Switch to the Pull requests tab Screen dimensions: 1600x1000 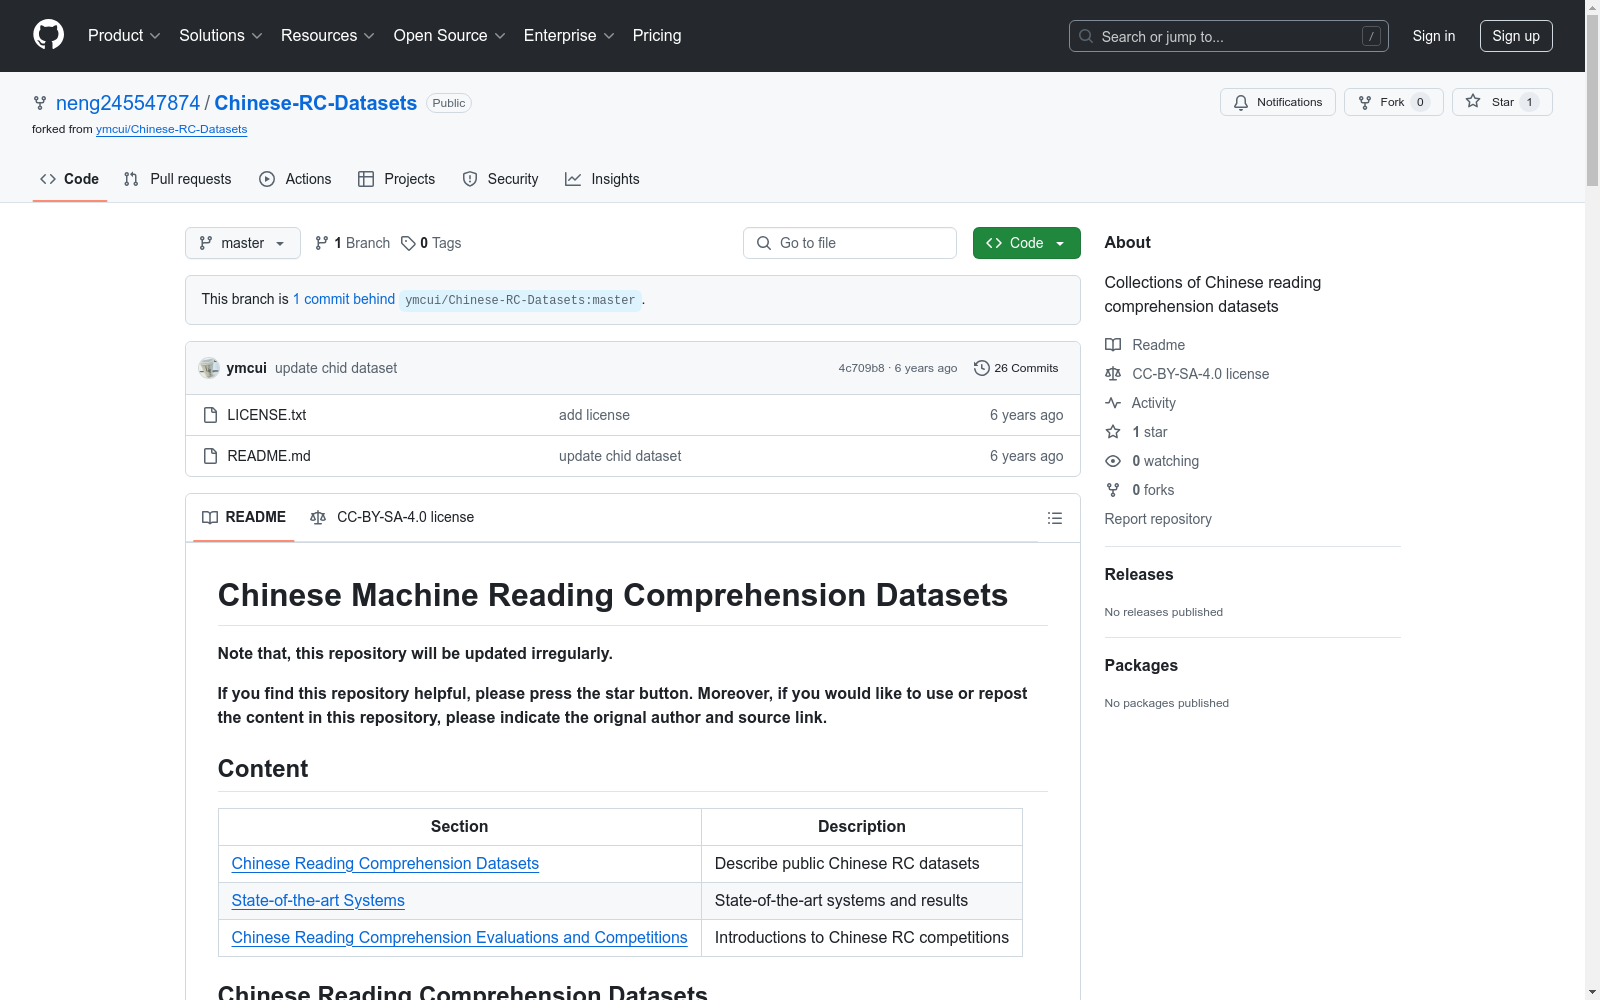178,179
